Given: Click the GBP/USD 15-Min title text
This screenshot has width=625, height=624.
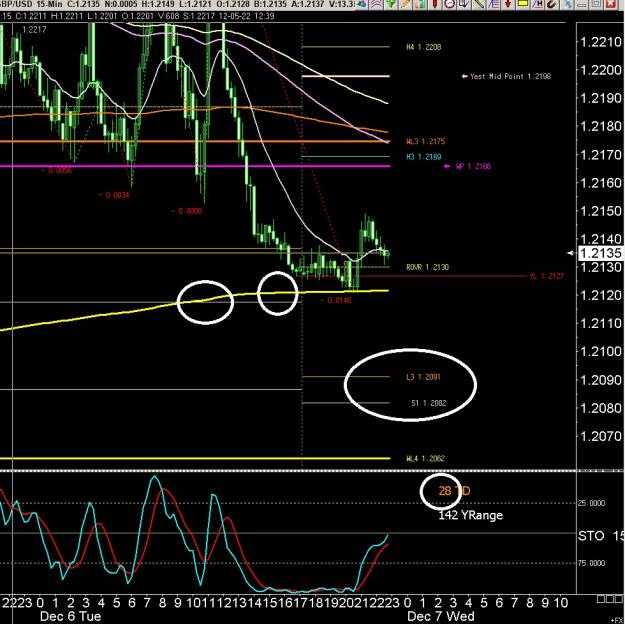Looking at the screenshot, I should (x=31, y=4).
